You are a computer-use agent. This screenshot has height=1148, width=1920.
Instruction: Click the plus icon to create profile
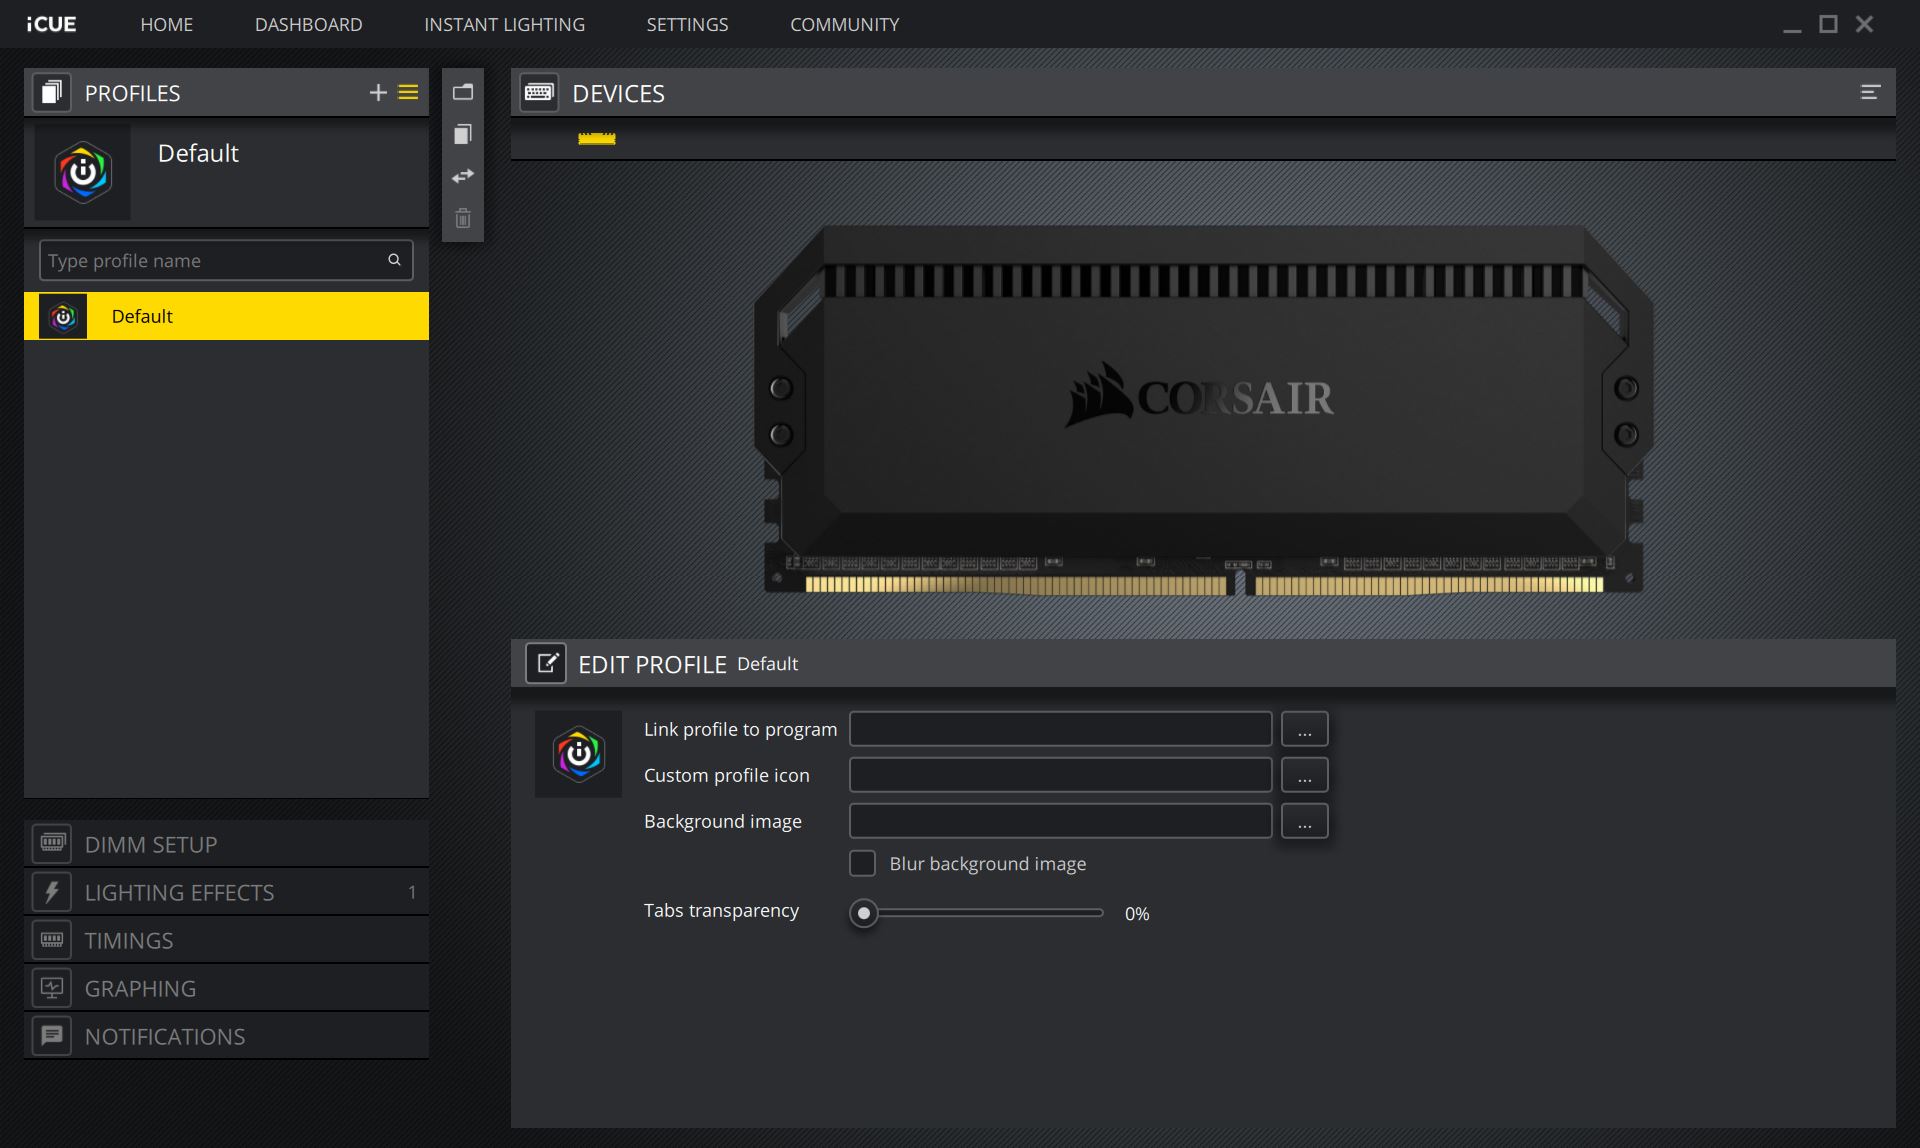(378, 93)
